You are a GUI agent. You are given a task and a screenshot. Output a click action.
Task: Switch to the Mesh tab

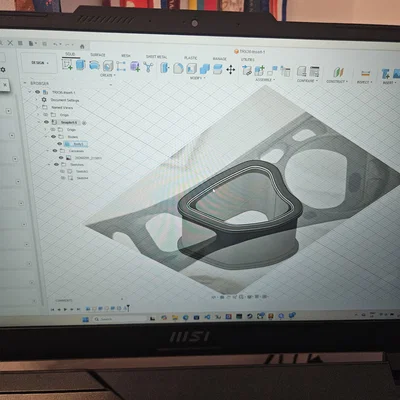[x=126, y=56]
